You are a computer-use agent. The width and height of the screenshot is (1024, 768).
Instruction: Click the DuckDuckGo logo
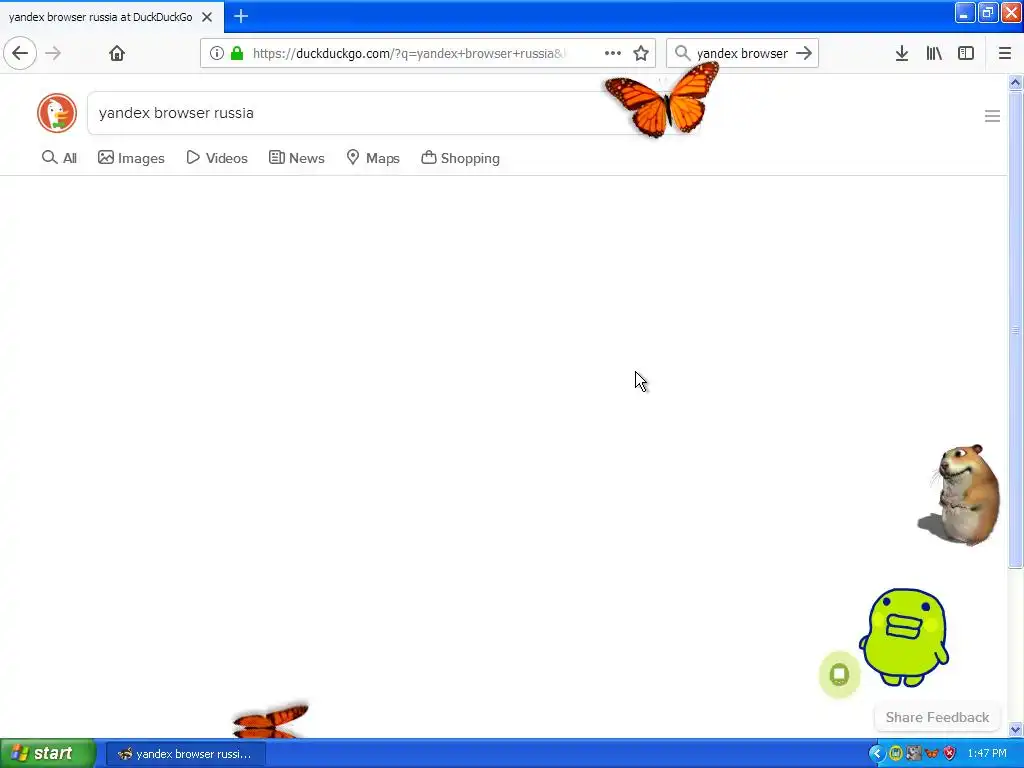(57, 113)
